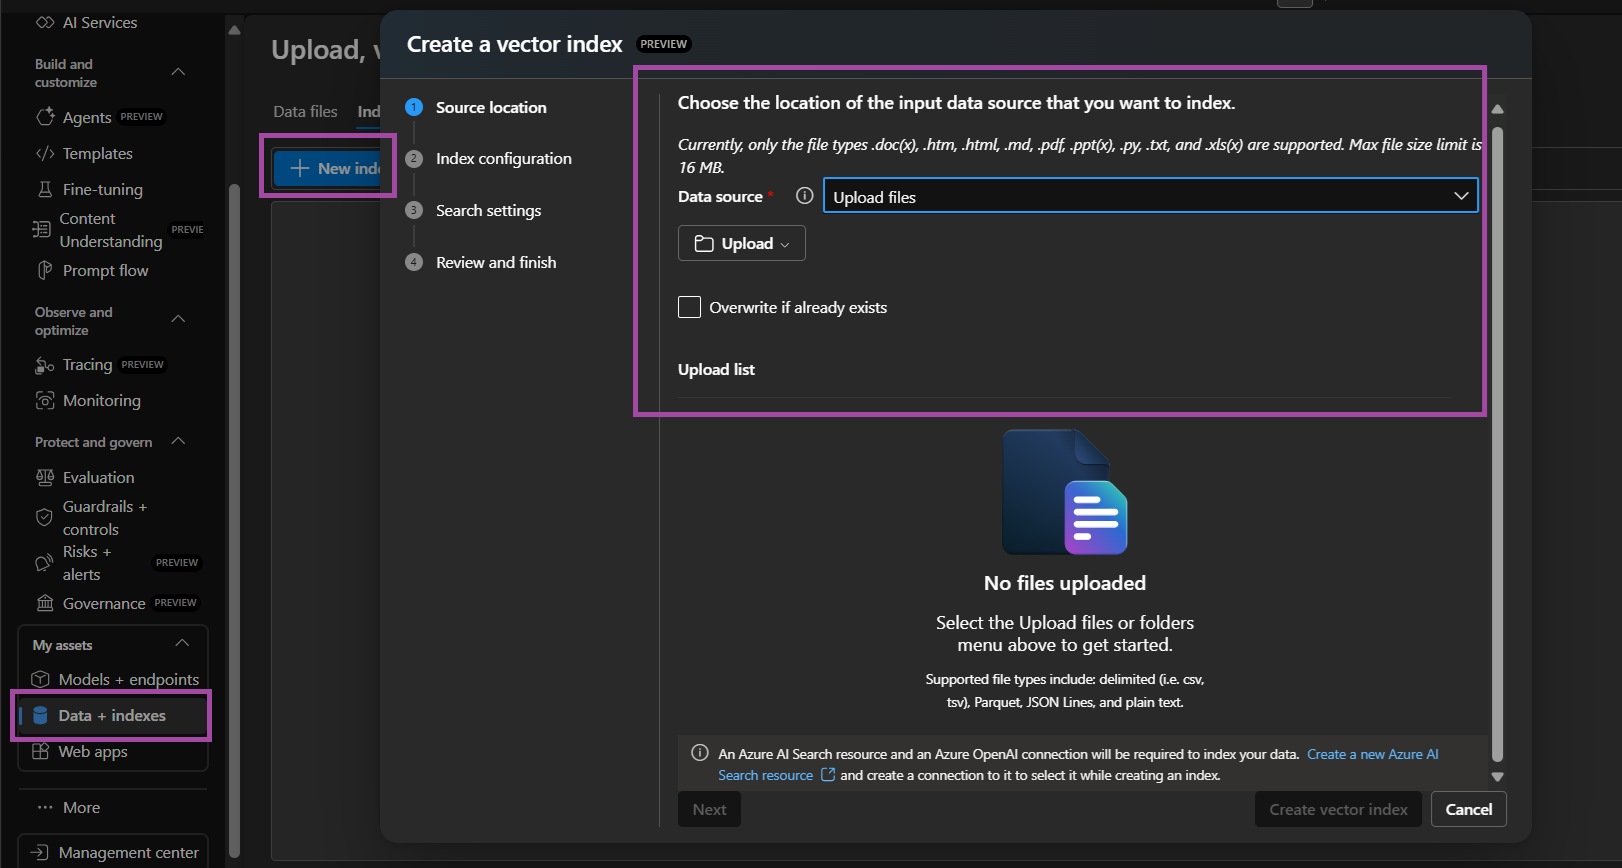Viewport: 1622px width, 868px height.
Task: Open Governance in sidebar
Action: click(104, 603)
